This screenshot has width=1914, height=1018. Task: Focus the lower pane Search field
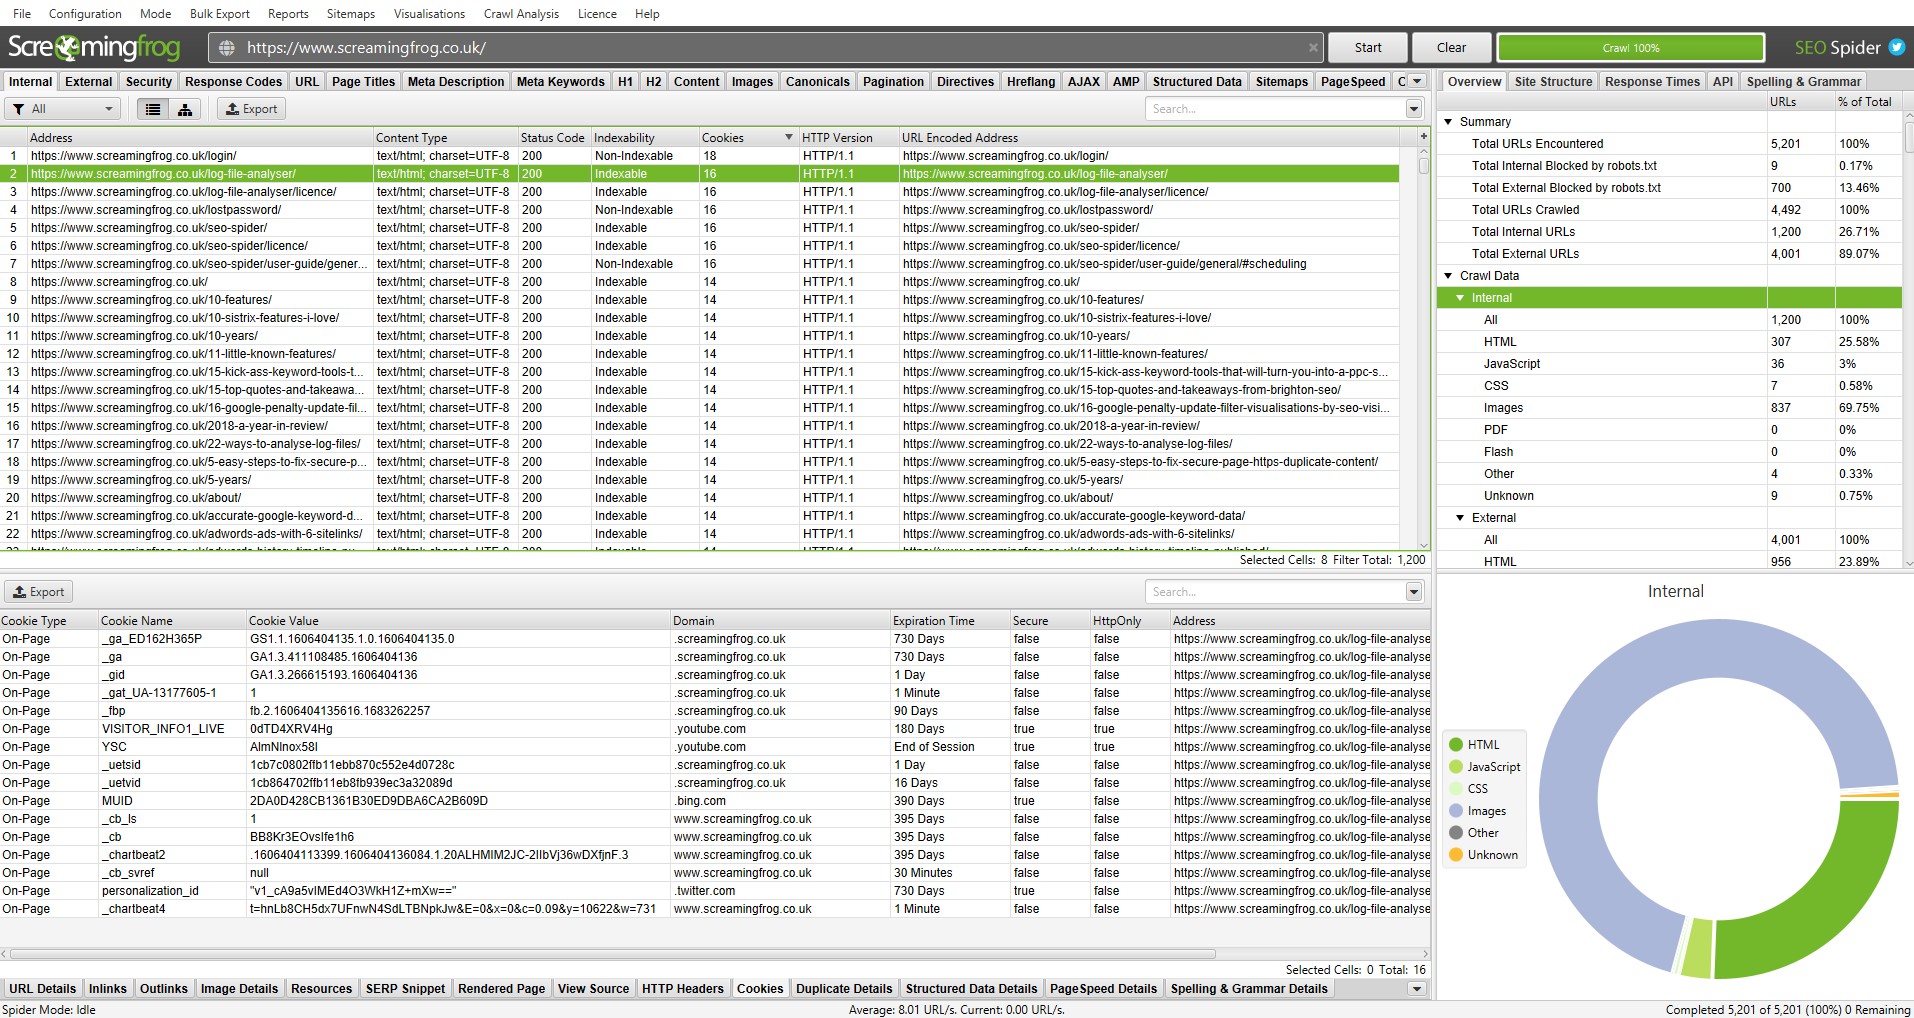coord(1275,592)
